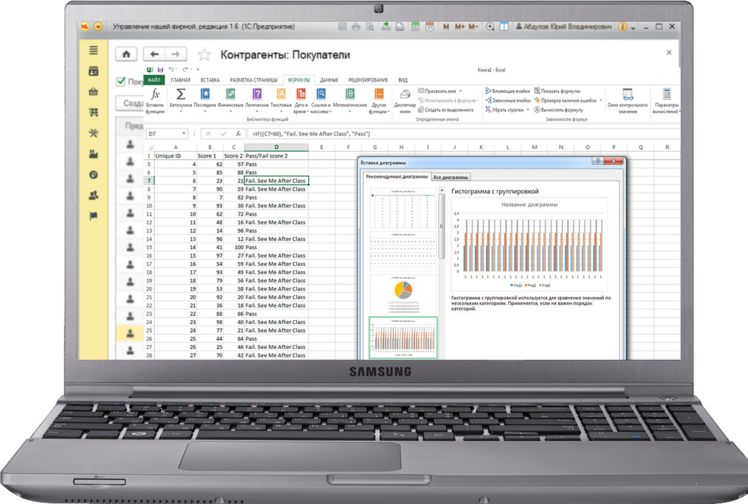Image resolution: width=748 pixels, height=504 pixels.
Task: Switch to the ВСТАВКА ribbon tab
Action: 210,80
